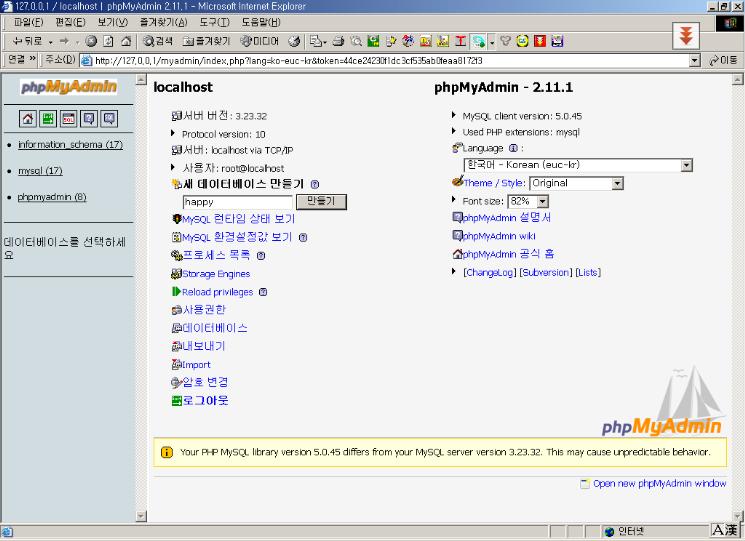
Task: Click the green Log out icon in sidebar
Action: pyautogui.click(x=48, y=119)
